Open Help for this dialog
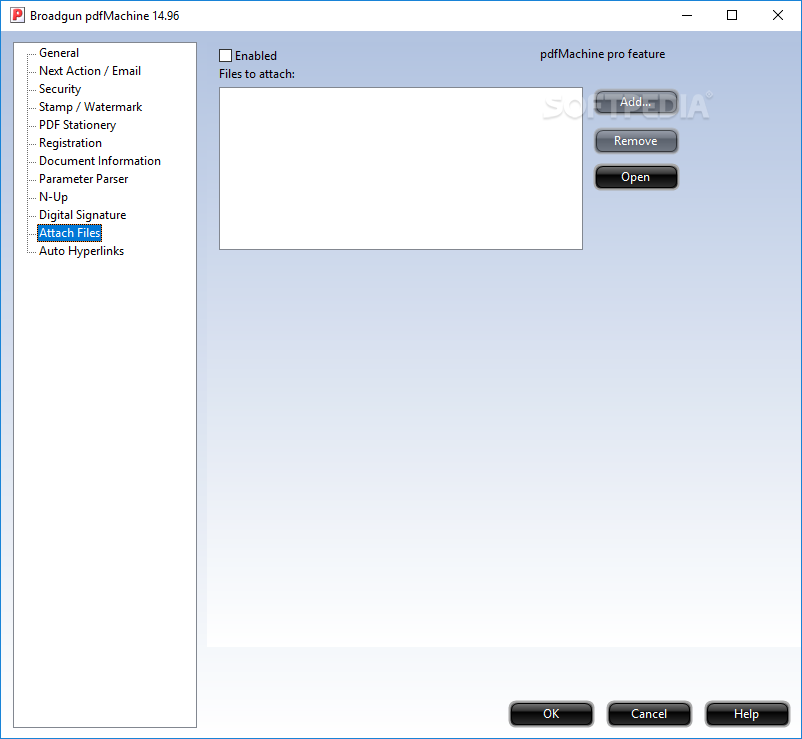 point(746,713)
